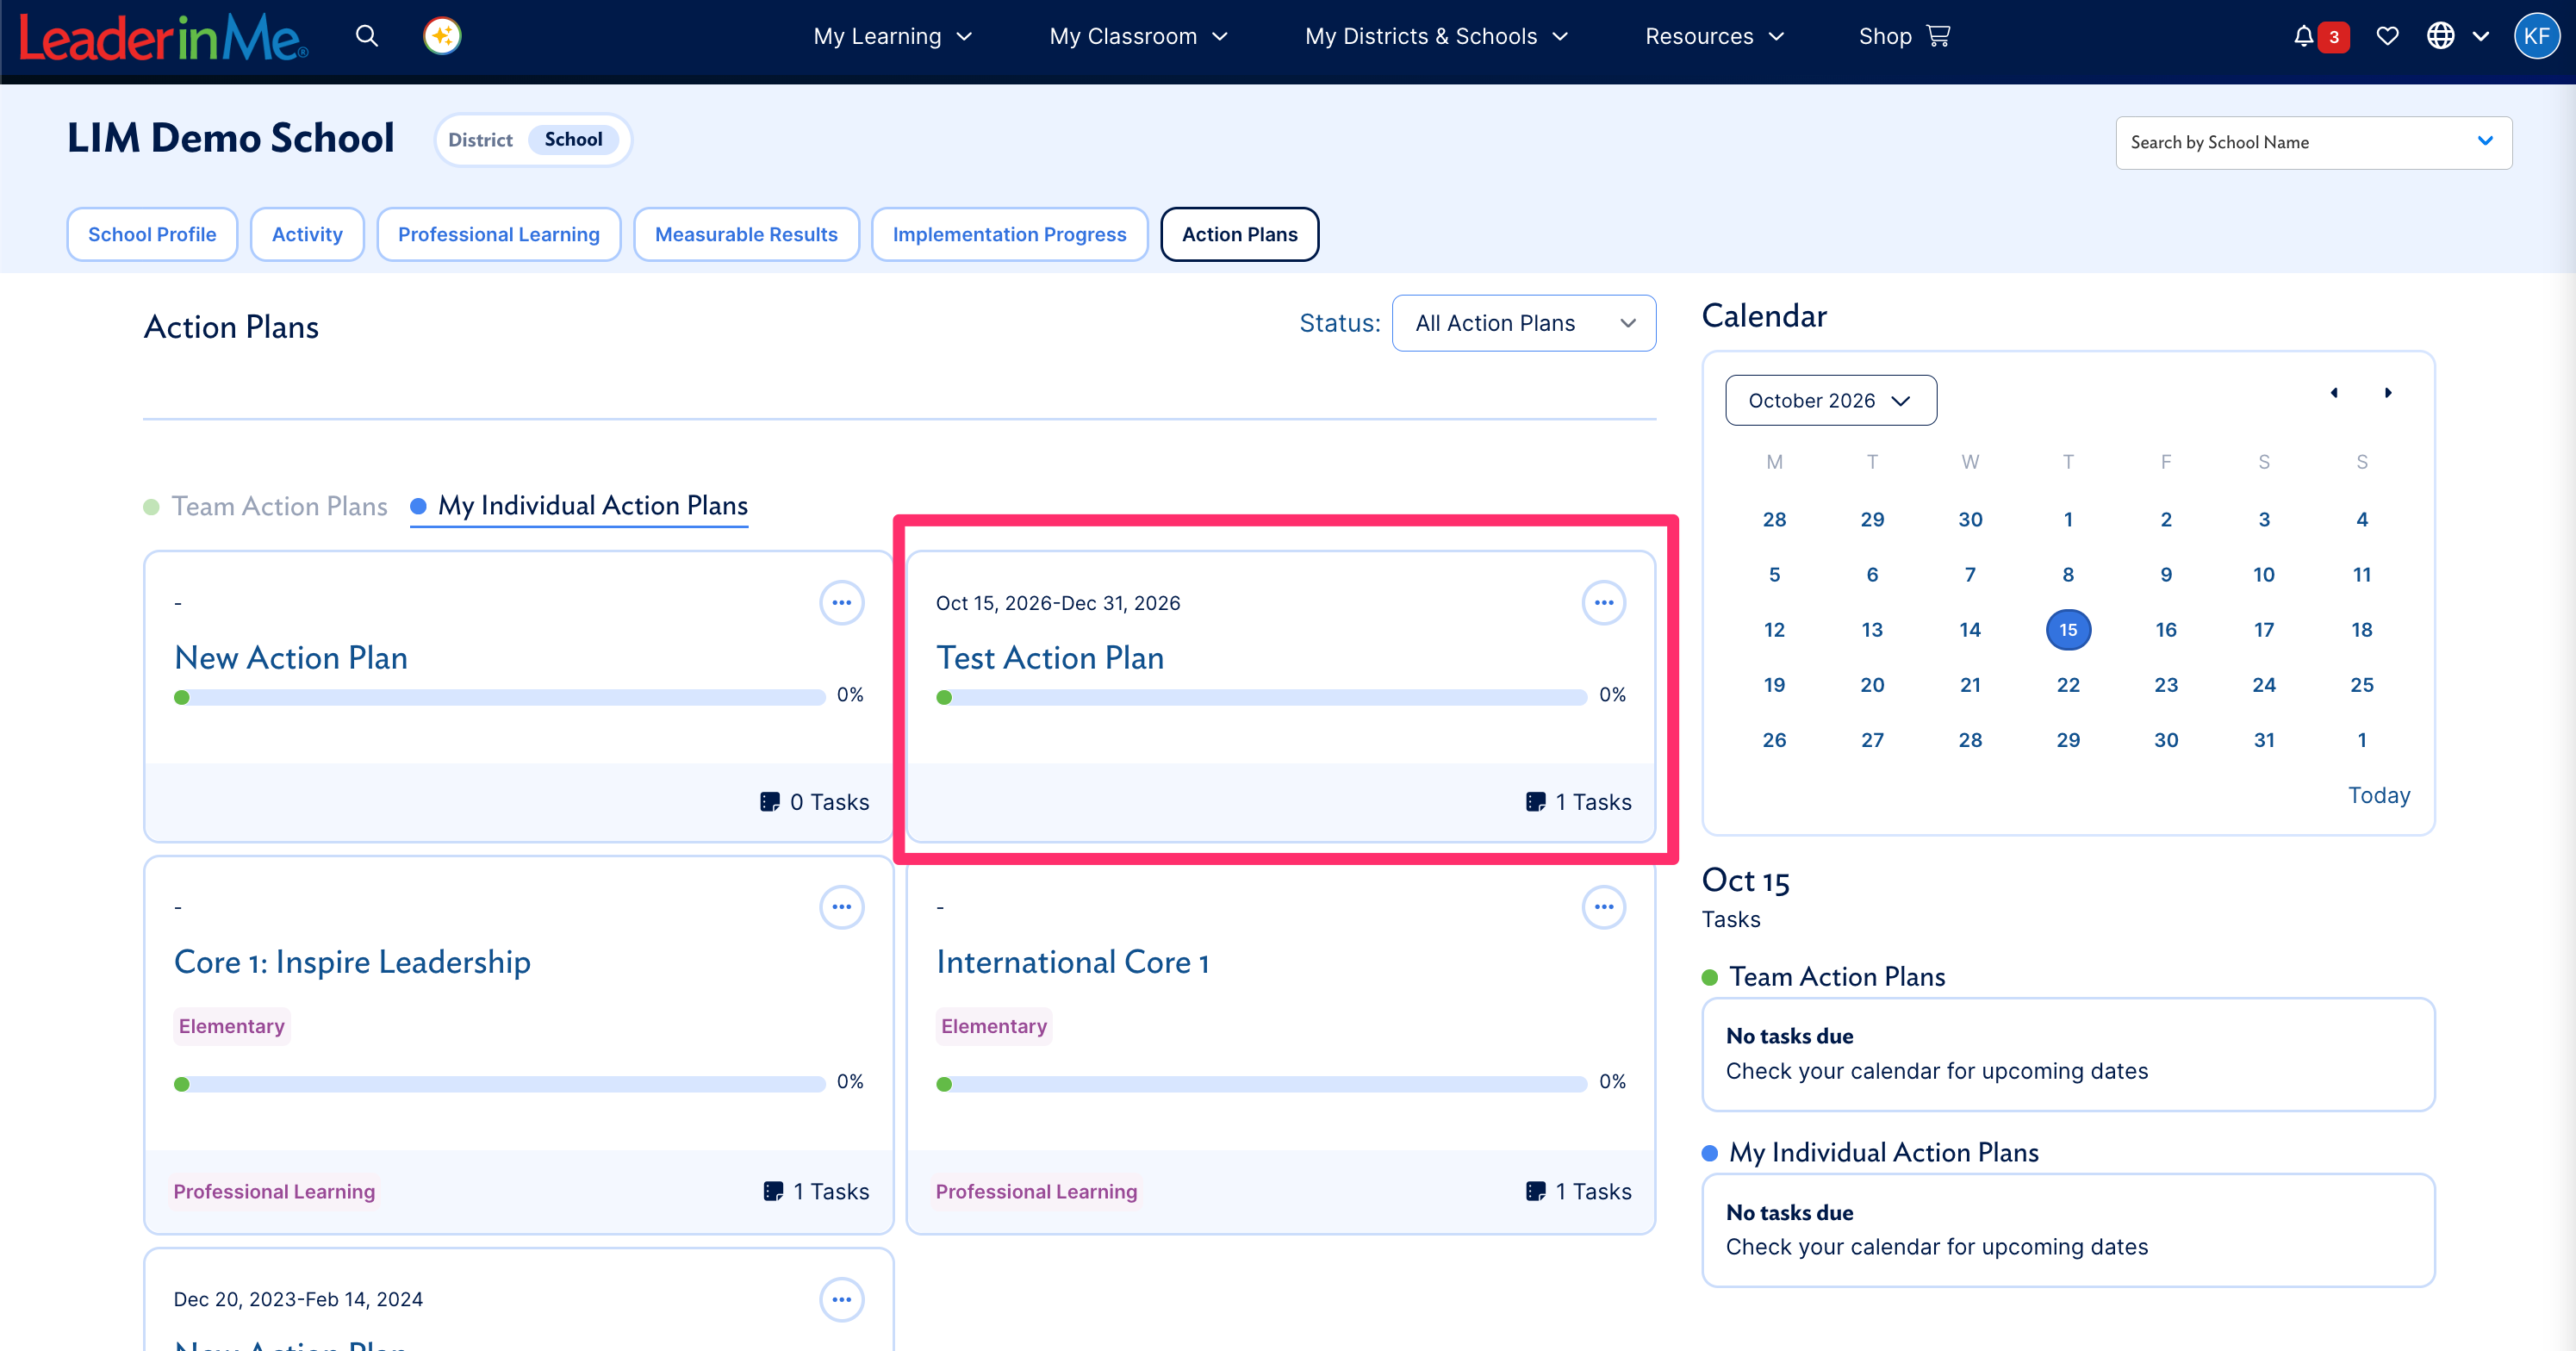Screen dimensions: 2576x1351
Task: Click Test Action Plan progress bar
Action: 1261,697
